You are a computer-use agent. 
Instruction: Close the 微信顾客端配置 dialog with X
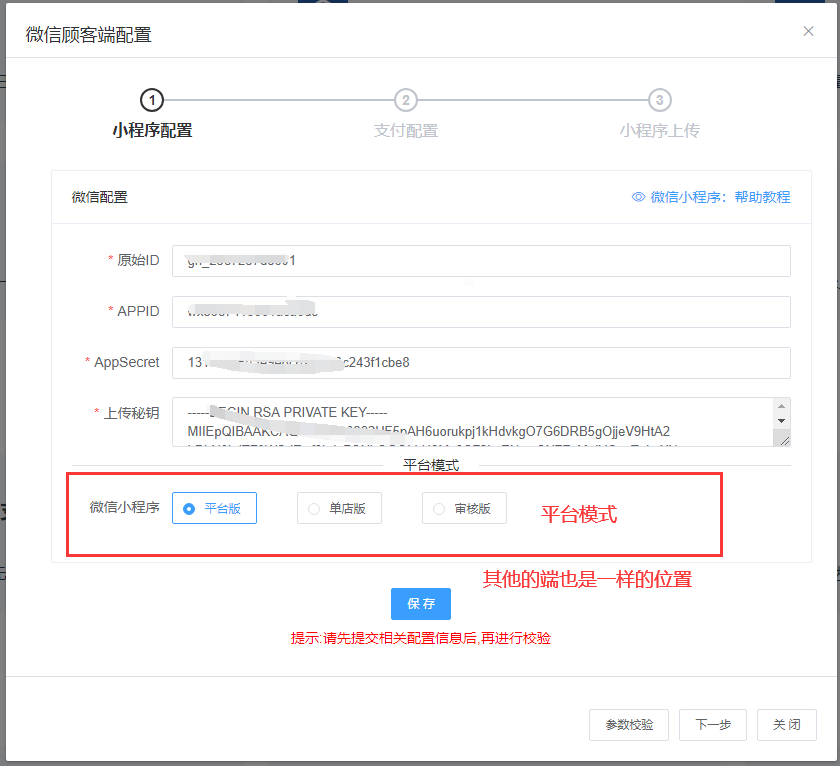(808, 32)
